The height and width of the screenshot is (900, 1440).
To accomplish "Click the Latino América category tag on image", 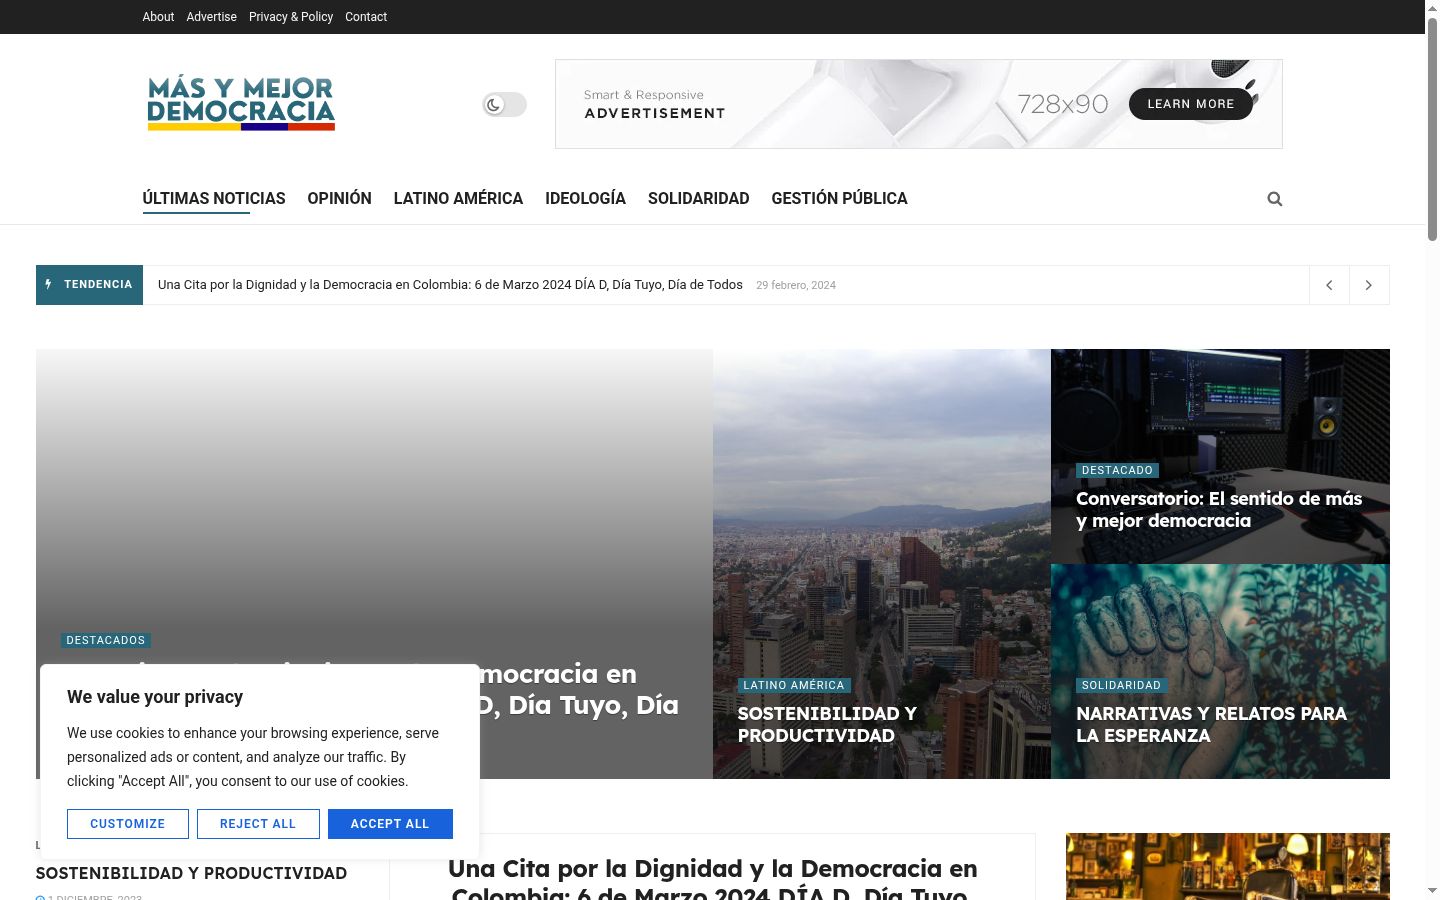I will click(x=794, y=685).
